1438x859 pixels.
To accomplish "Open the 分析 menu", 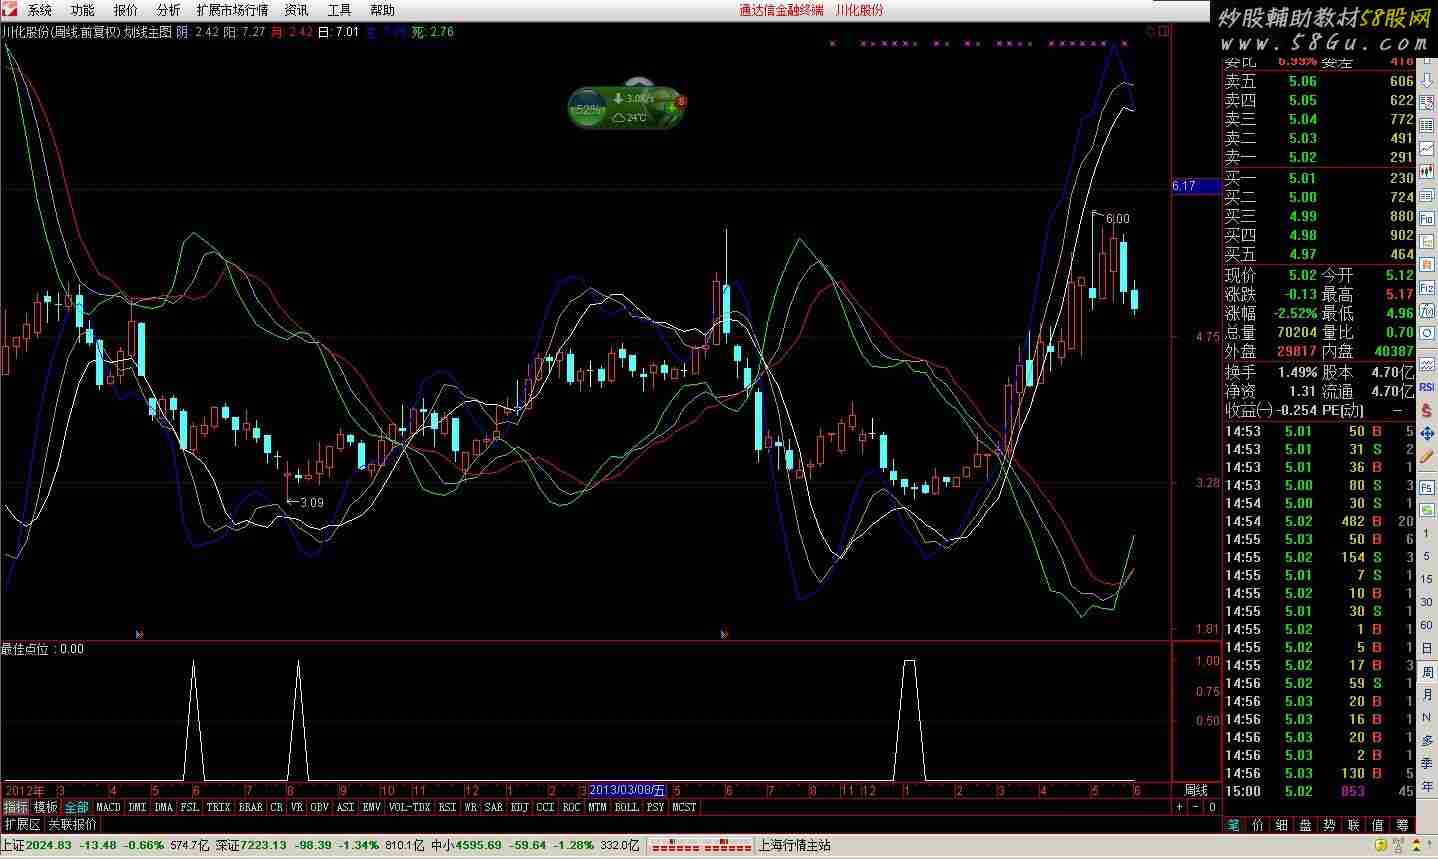I will 168,10.
